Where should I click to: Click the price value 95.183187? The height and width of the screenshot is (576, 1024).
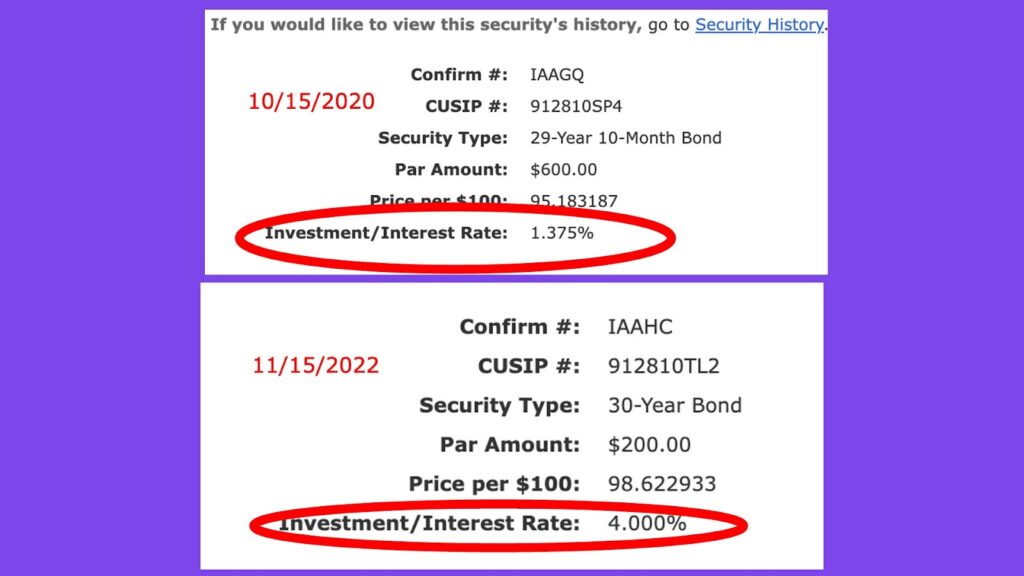pos(574,201)
